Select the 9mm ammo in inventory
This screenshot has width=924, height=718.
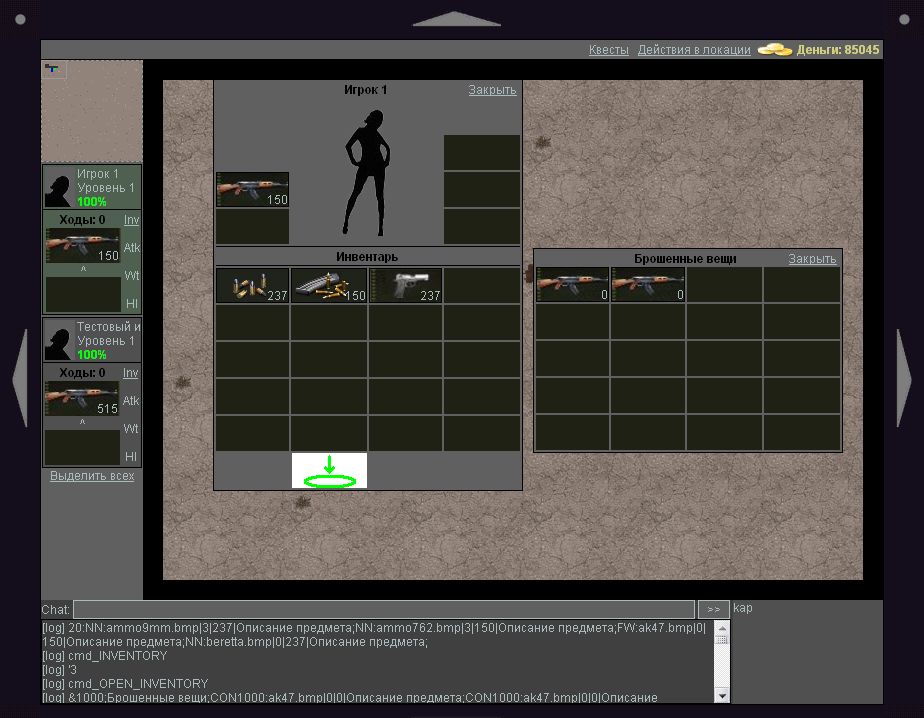pyautogui.click(x=252, y=286)
